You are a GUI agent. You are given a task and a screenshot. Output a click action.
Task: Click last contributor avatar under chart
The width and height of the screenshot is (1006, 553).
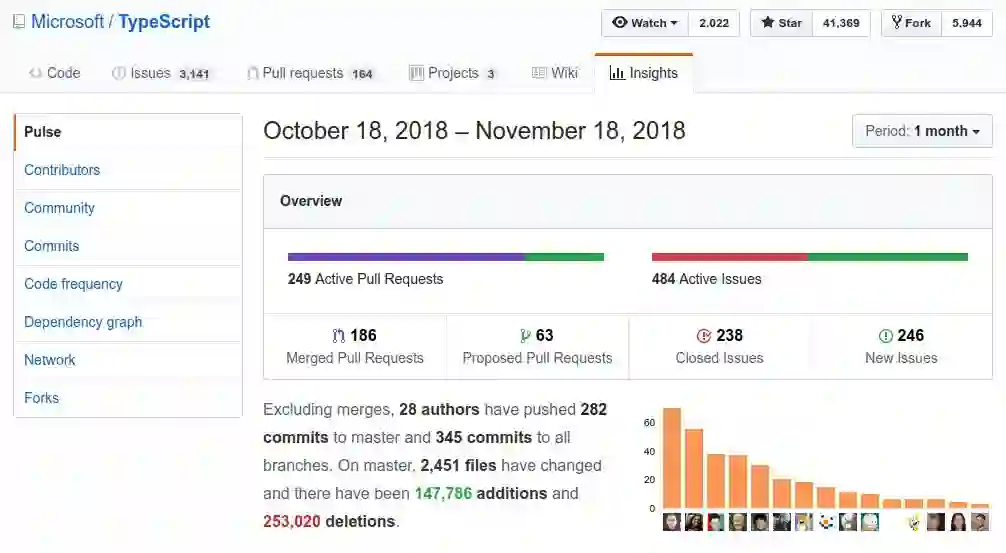click(980, 522)
